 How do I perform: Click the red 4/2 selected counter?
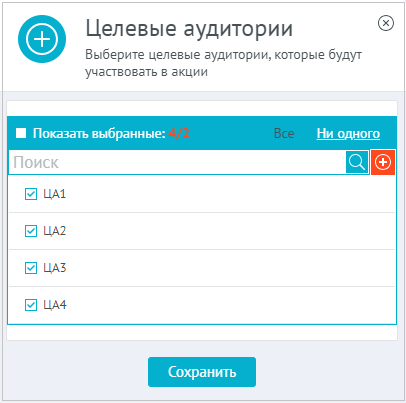179,133
